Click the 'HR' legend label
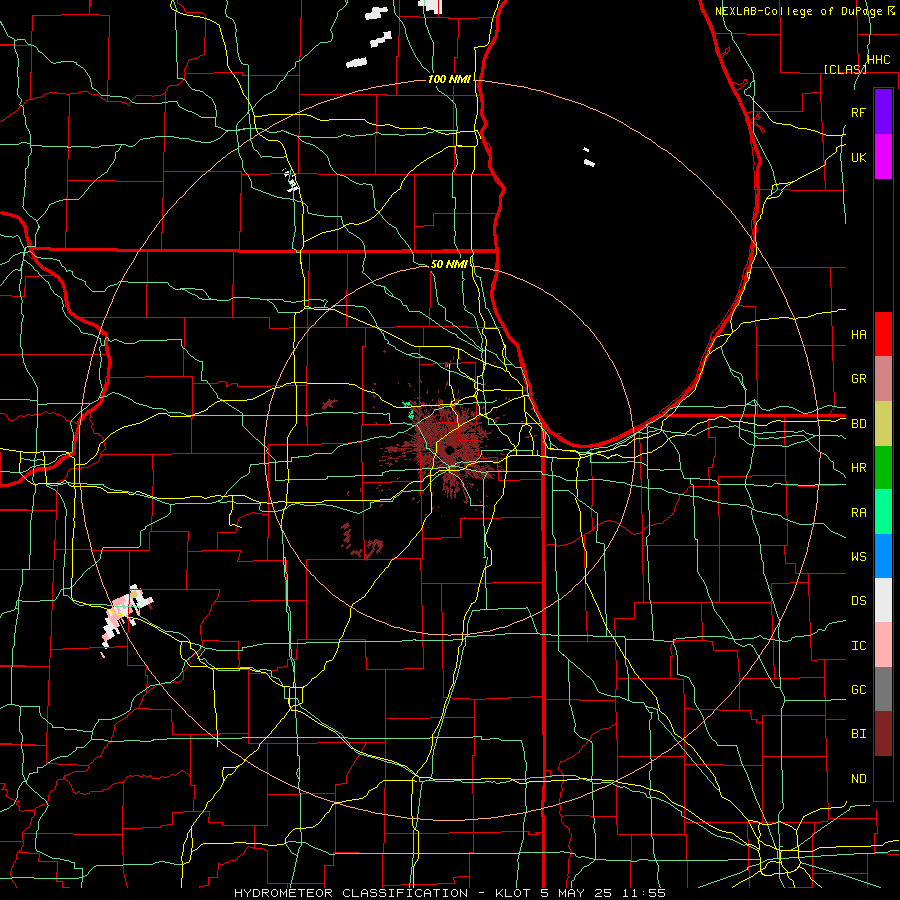Screen dimensions: 900x900 [858, 468]
